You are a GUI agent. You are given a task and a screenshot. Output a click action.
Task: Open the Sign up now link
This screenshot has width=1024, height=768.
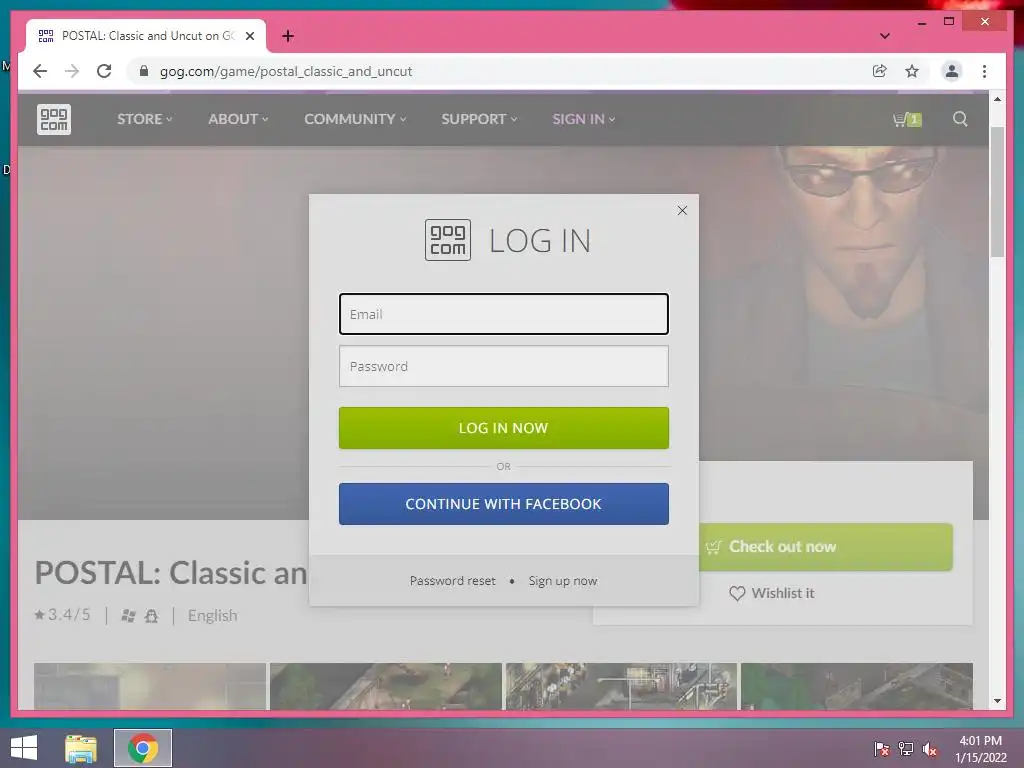tap(562, 581)
